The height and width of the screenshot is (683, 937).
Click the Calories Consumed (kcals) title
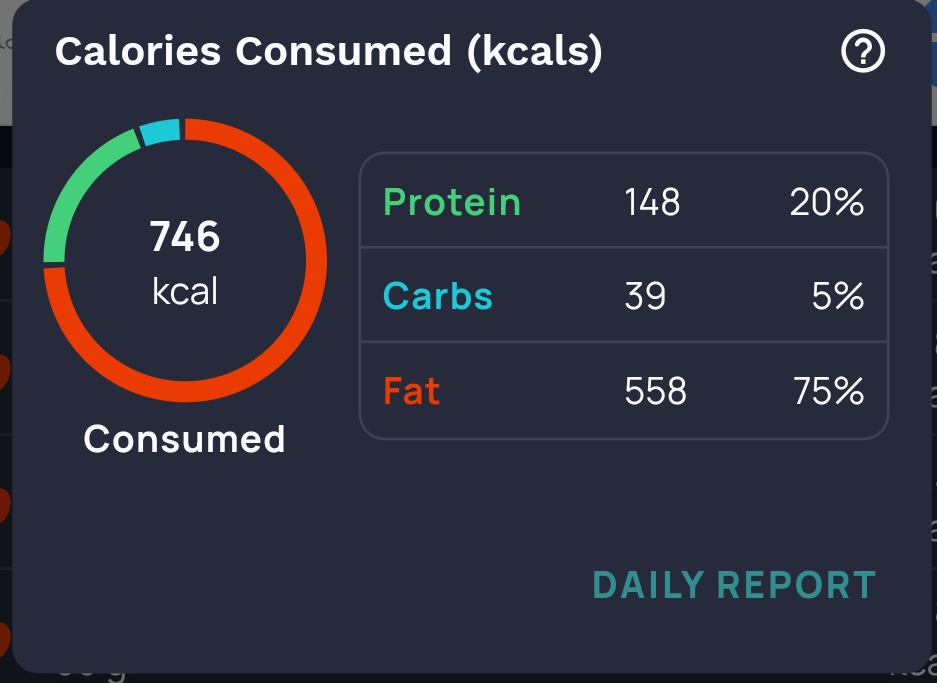[329, 52]
